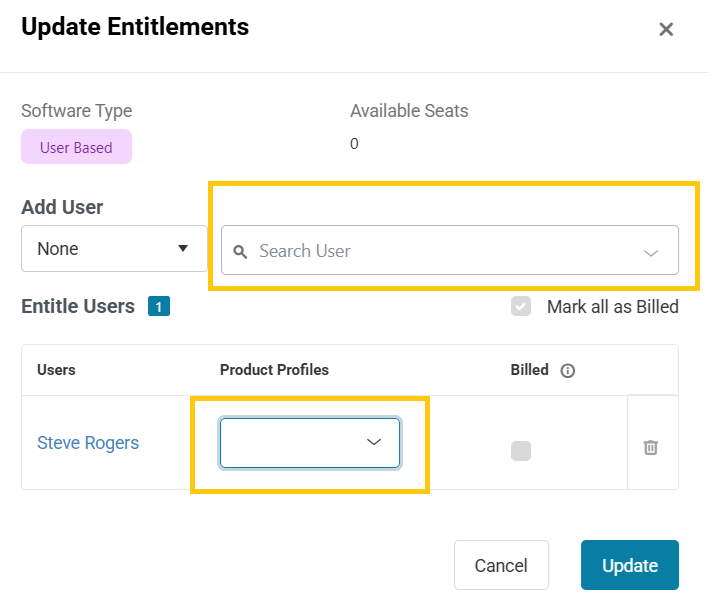The height and width of the screenshot is (610, 712).
Task: Toggle the Billed checkbox for Steve Rogers
Action: [521, 451]
